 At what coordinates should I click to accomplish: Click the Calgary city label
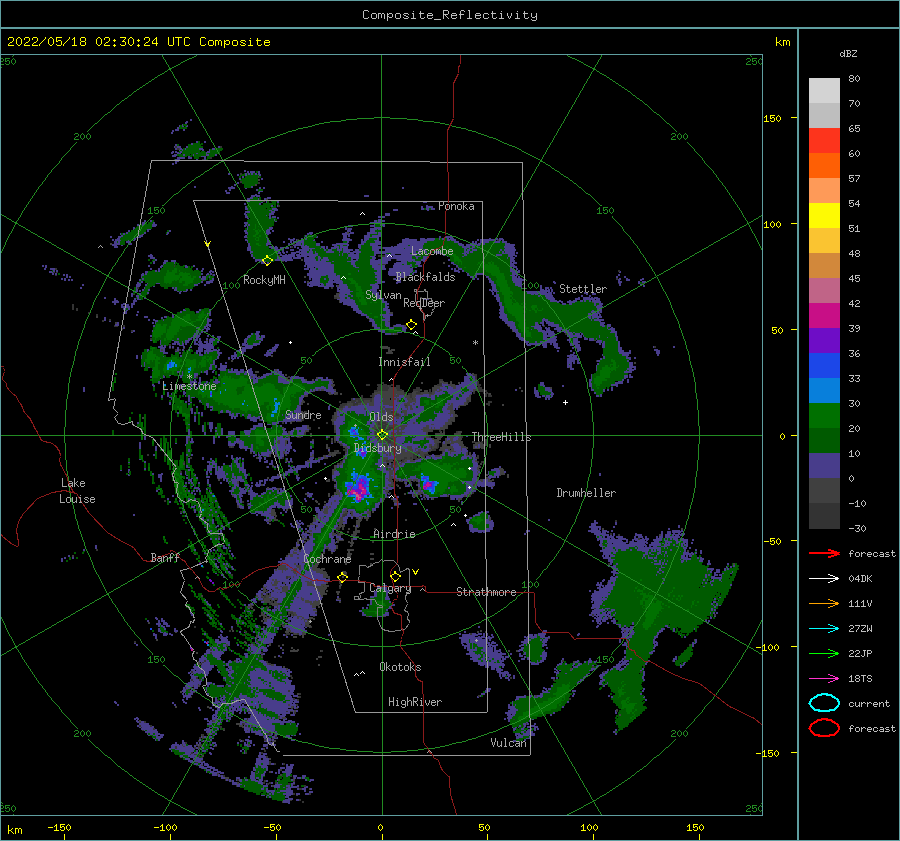pyautogui.click(x=390, y=588)
